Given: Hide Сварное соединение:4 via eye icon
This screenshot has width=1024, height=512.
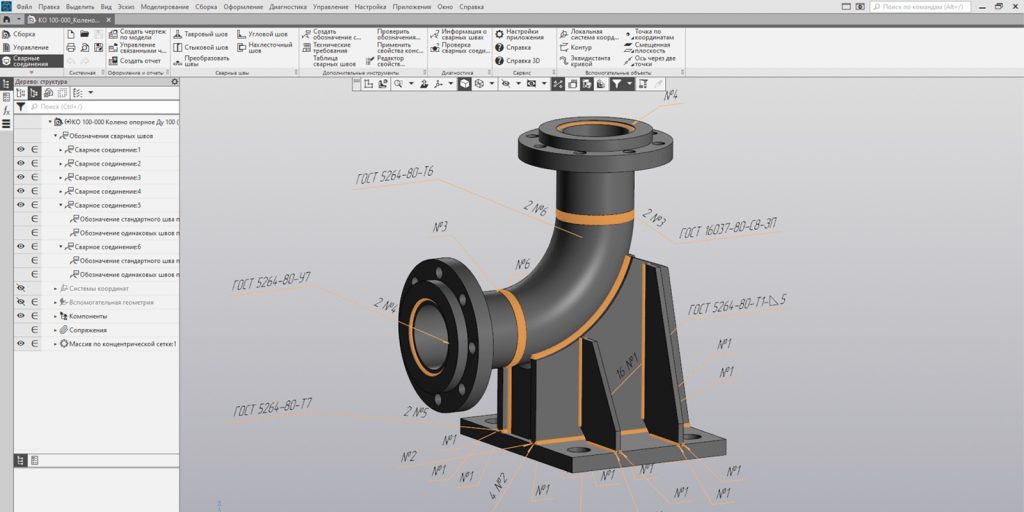Looking at the screenshot, I should click(x=21, y=191).
